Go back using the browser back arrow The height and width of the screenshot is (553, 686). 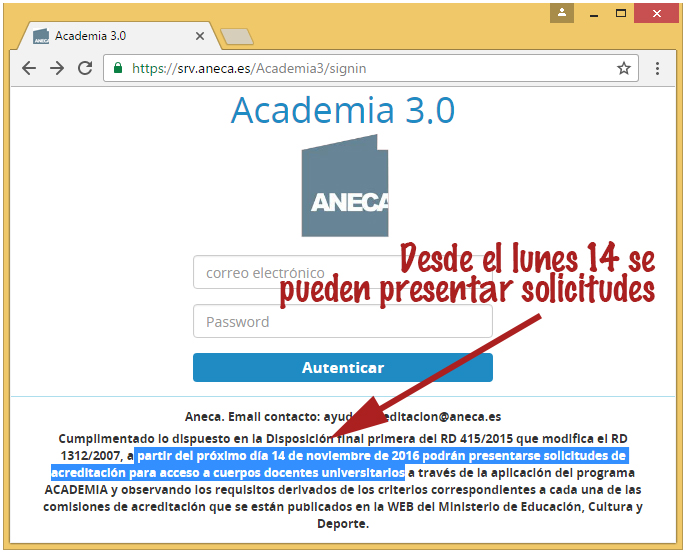pyautogui.click(x=29, y=68)
